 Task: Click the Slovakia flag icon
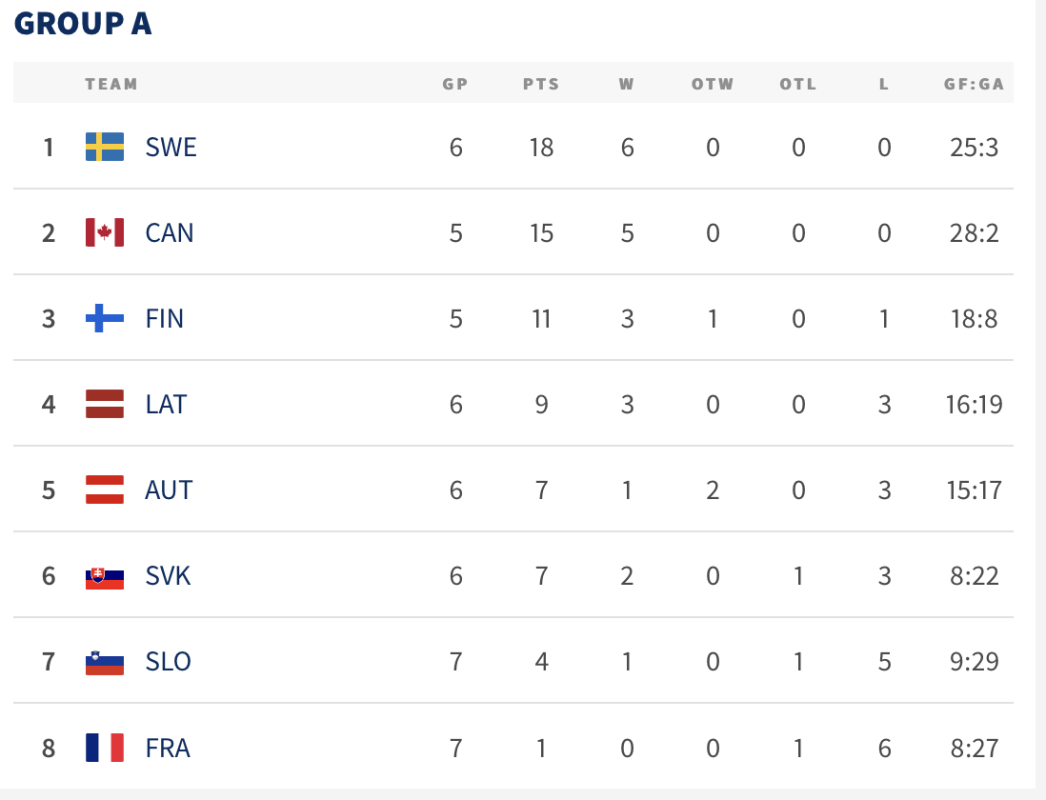(x=105, y=578)
